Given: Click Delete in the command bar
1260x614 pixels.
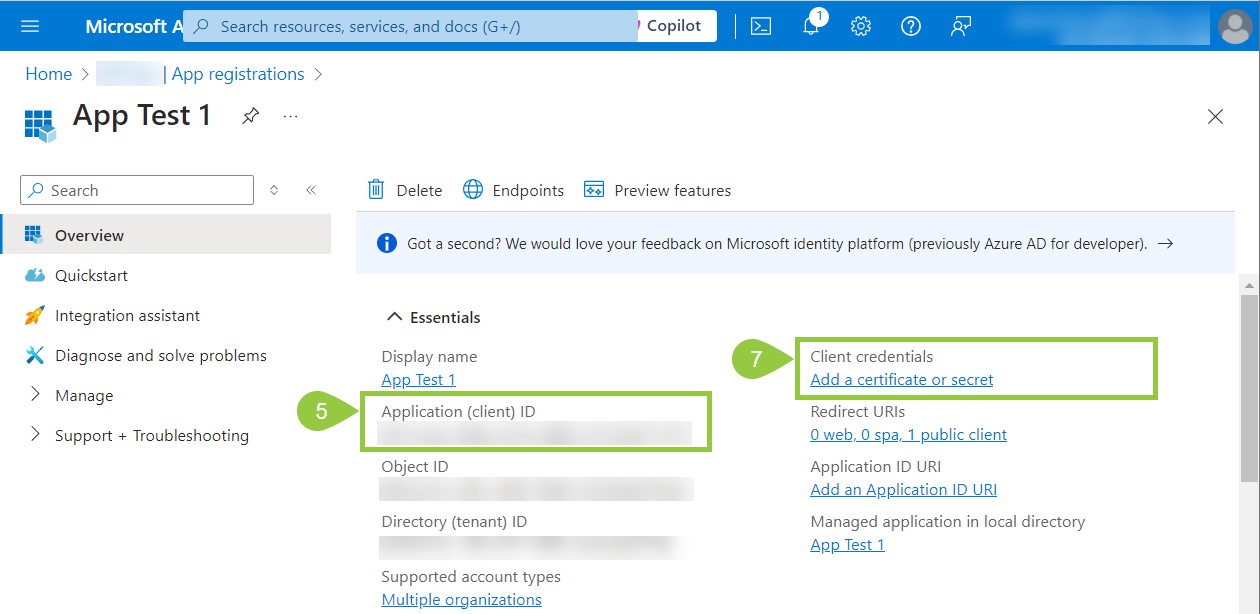Looking at the screenshot, I should [x=405, y=190].
